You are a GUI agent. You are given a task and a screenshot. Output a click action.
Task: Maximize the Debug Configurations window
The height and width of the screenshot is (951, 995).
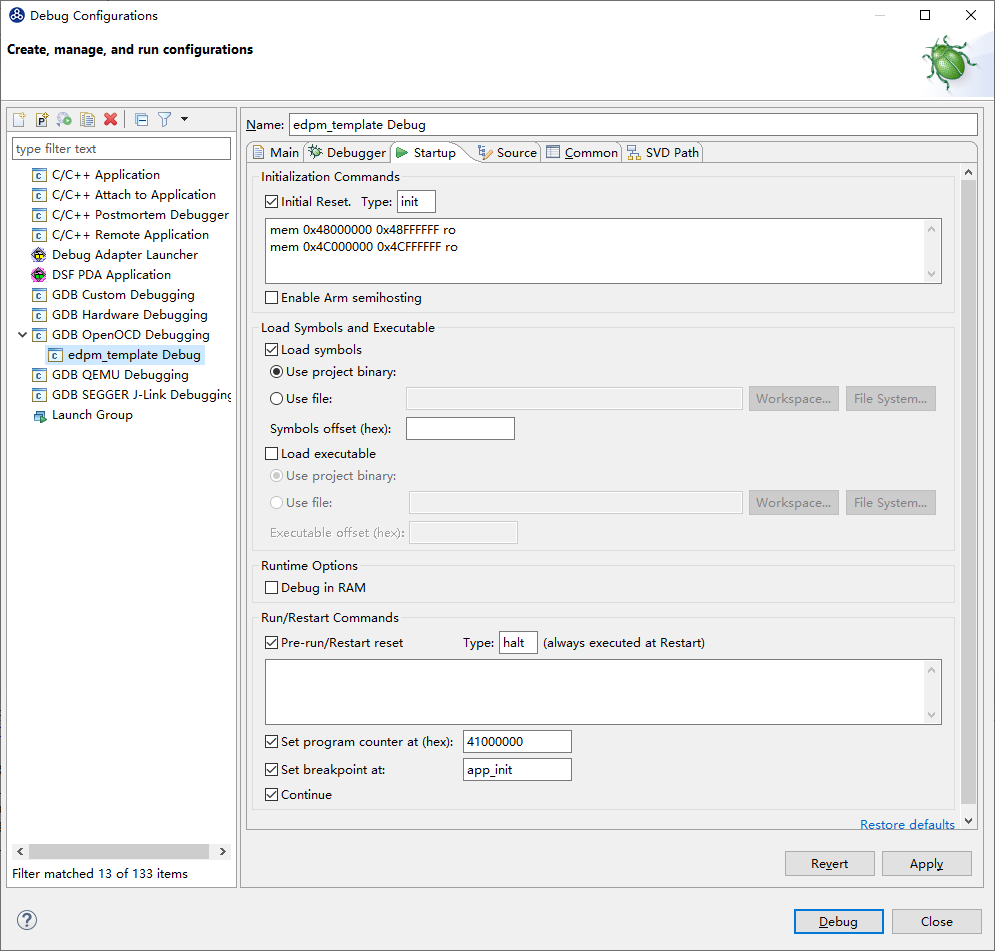click(x=925, y=15)
